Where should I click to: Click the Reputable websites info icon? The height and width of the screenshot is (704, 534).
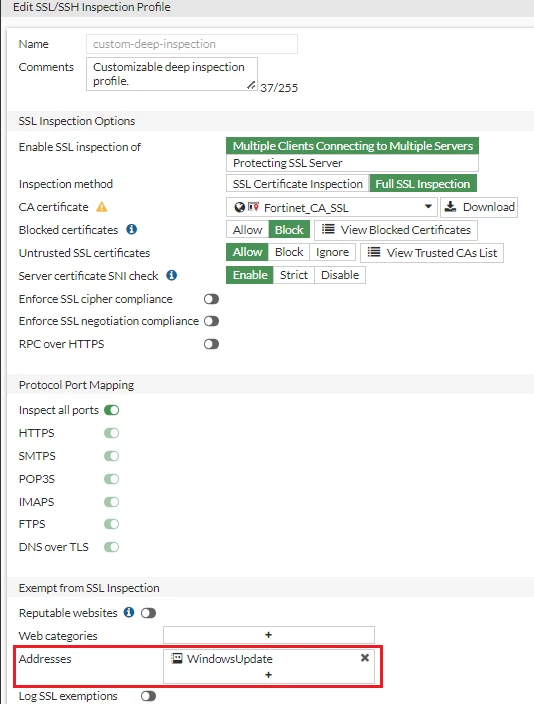(129, 612)
